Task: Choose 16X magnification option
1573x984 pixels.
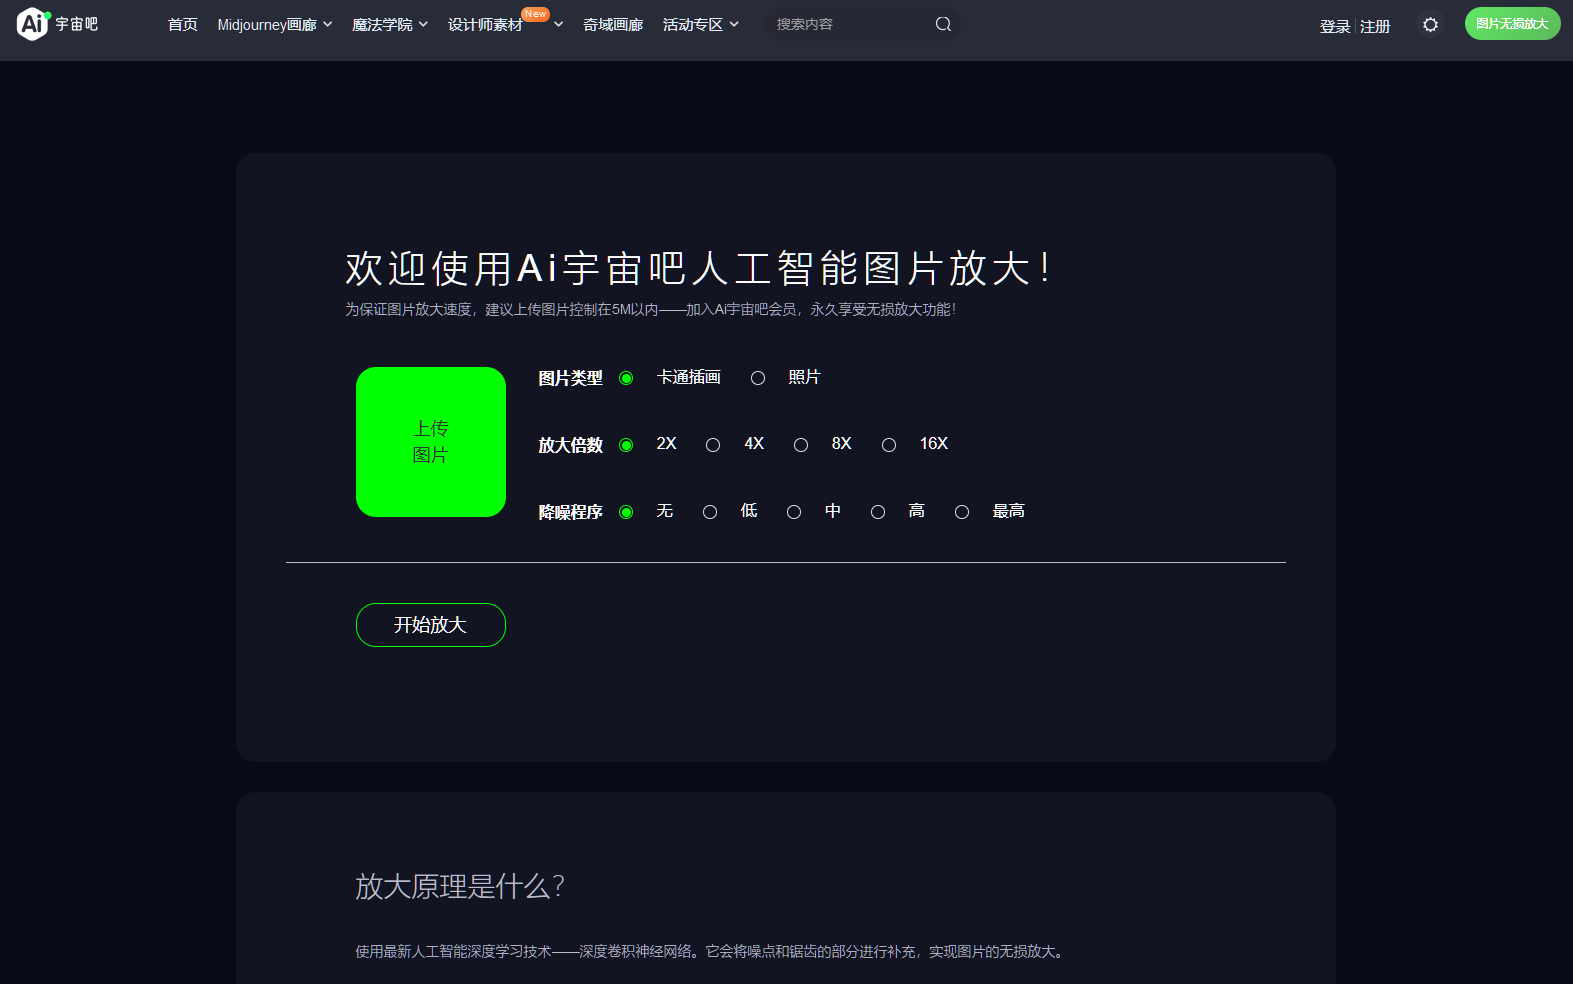Action: 889,445
